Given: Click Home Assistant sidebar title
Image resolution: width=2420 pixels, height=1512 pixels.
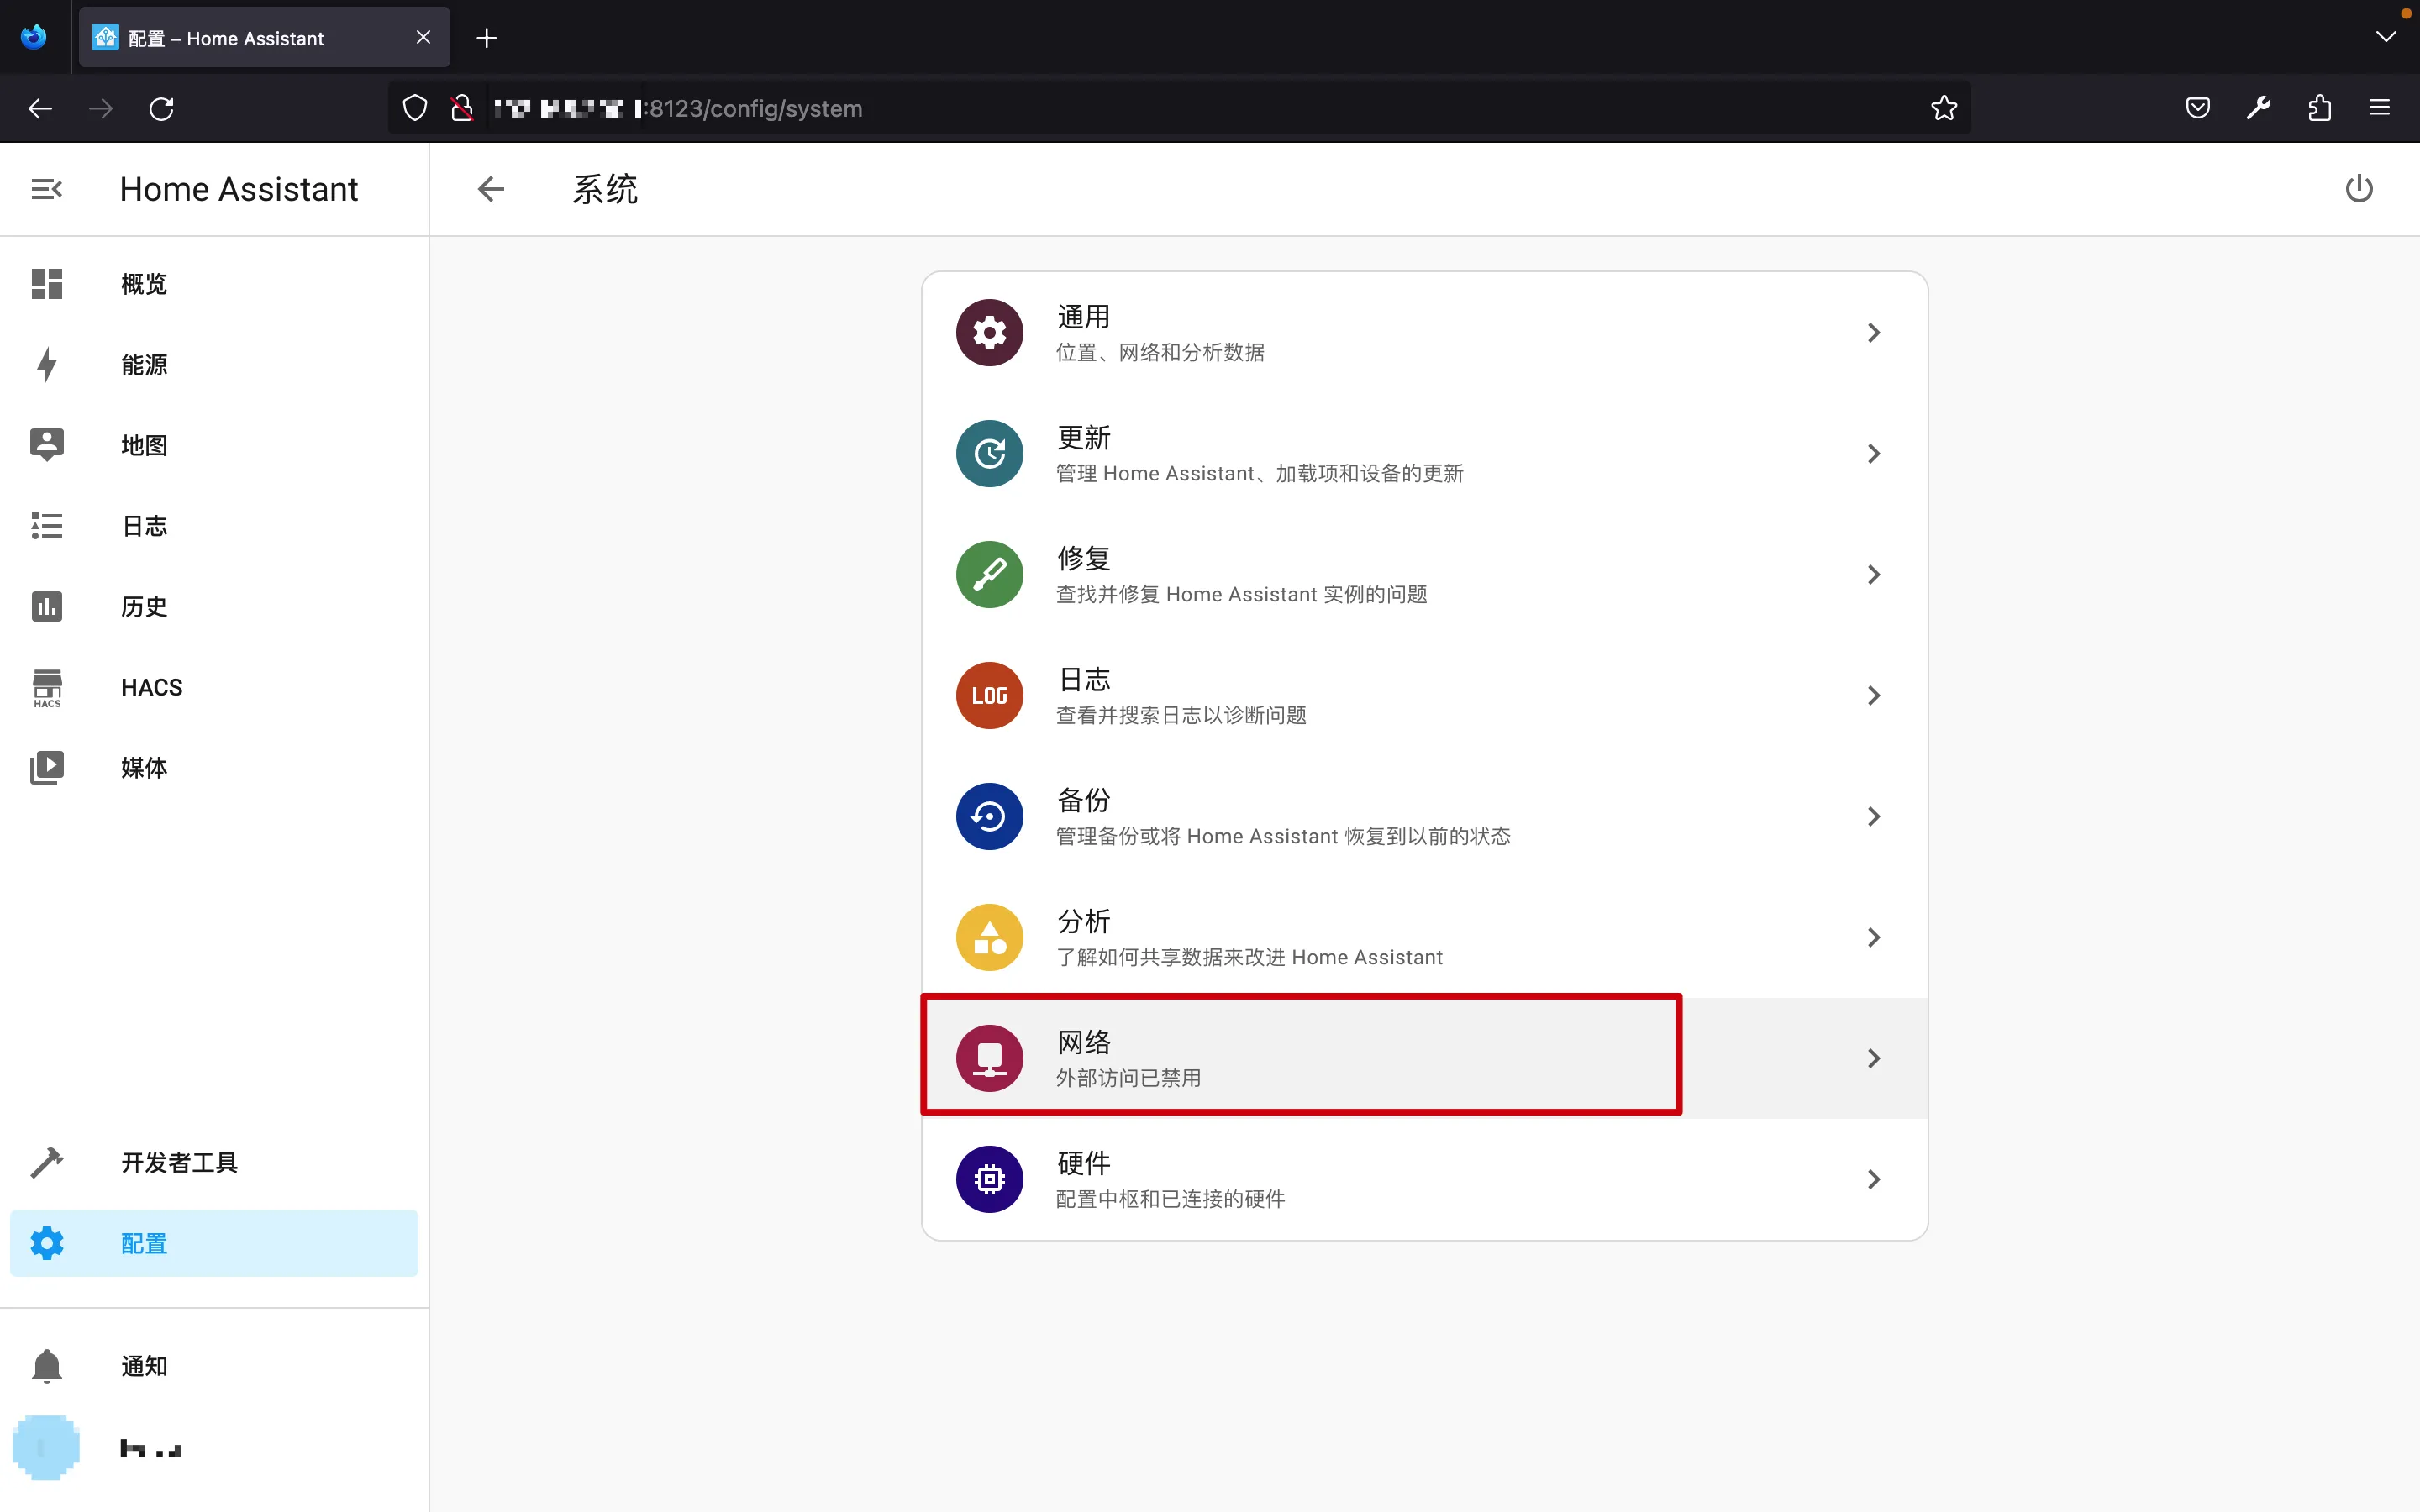Looking at the screenshot, I should click(x=239, y=189).
